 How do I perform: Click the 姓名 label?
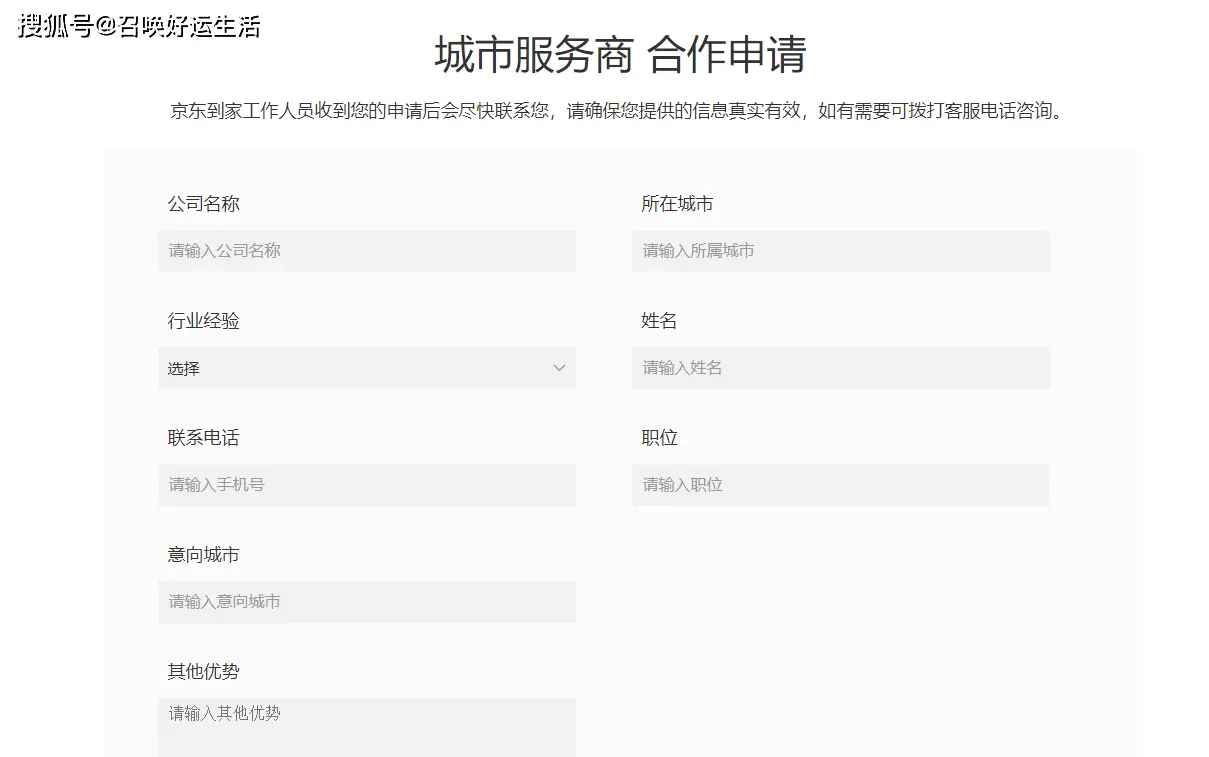(659, 321)
